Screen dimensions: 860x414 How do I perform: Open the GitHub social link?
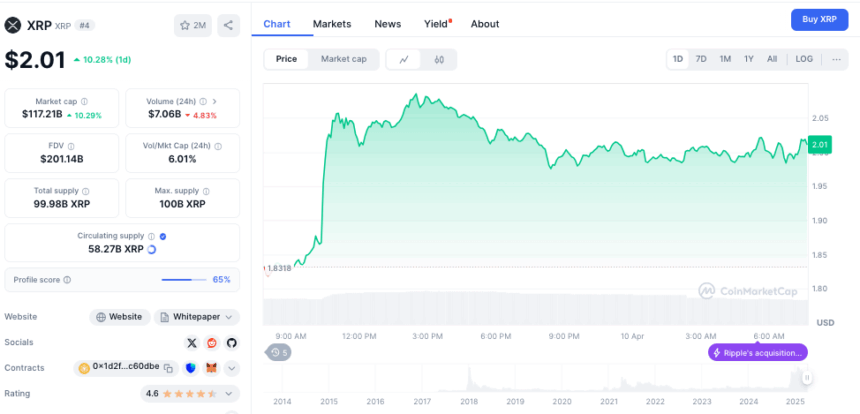231,343
